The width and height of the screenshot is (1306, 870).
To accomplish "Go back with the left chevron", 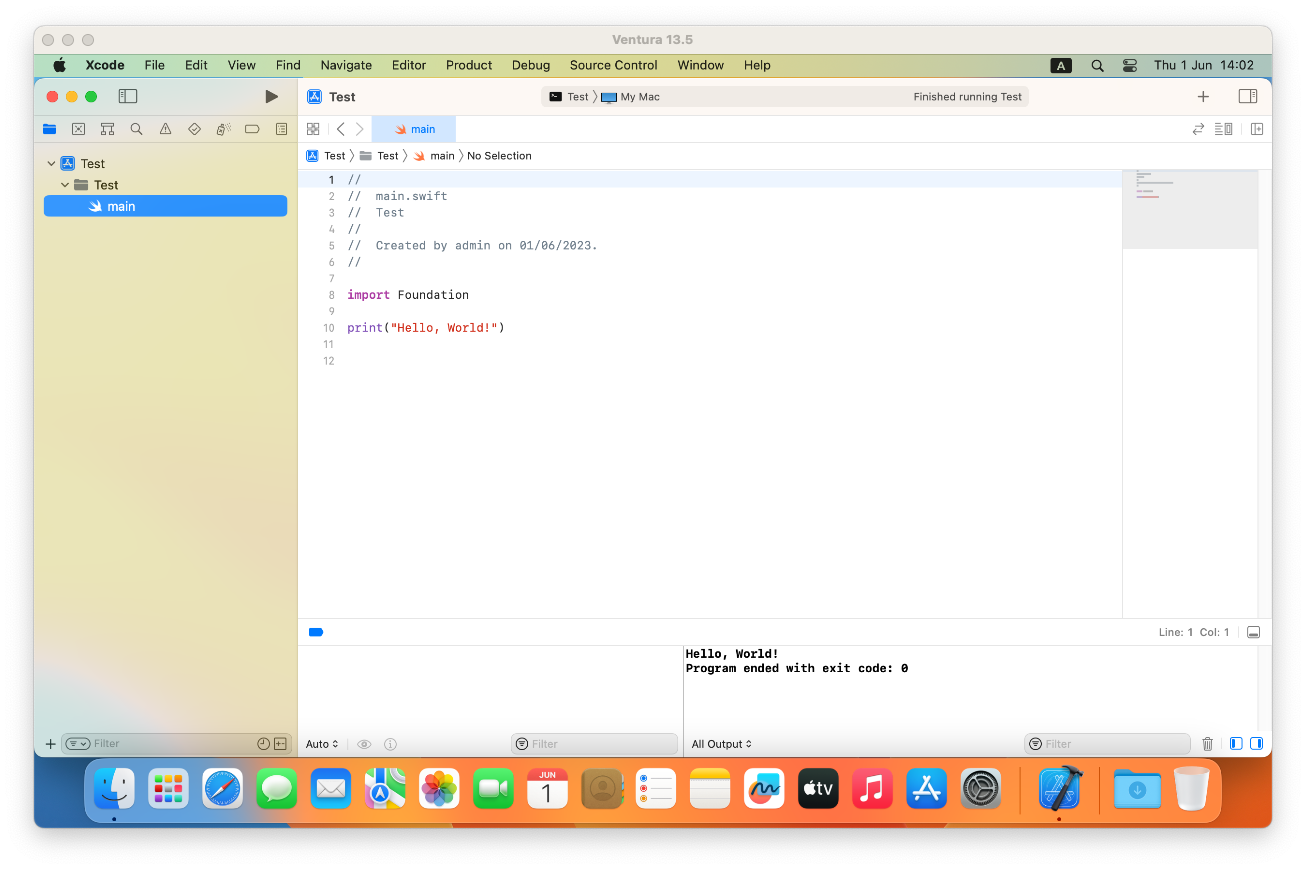I will (340, 129).
